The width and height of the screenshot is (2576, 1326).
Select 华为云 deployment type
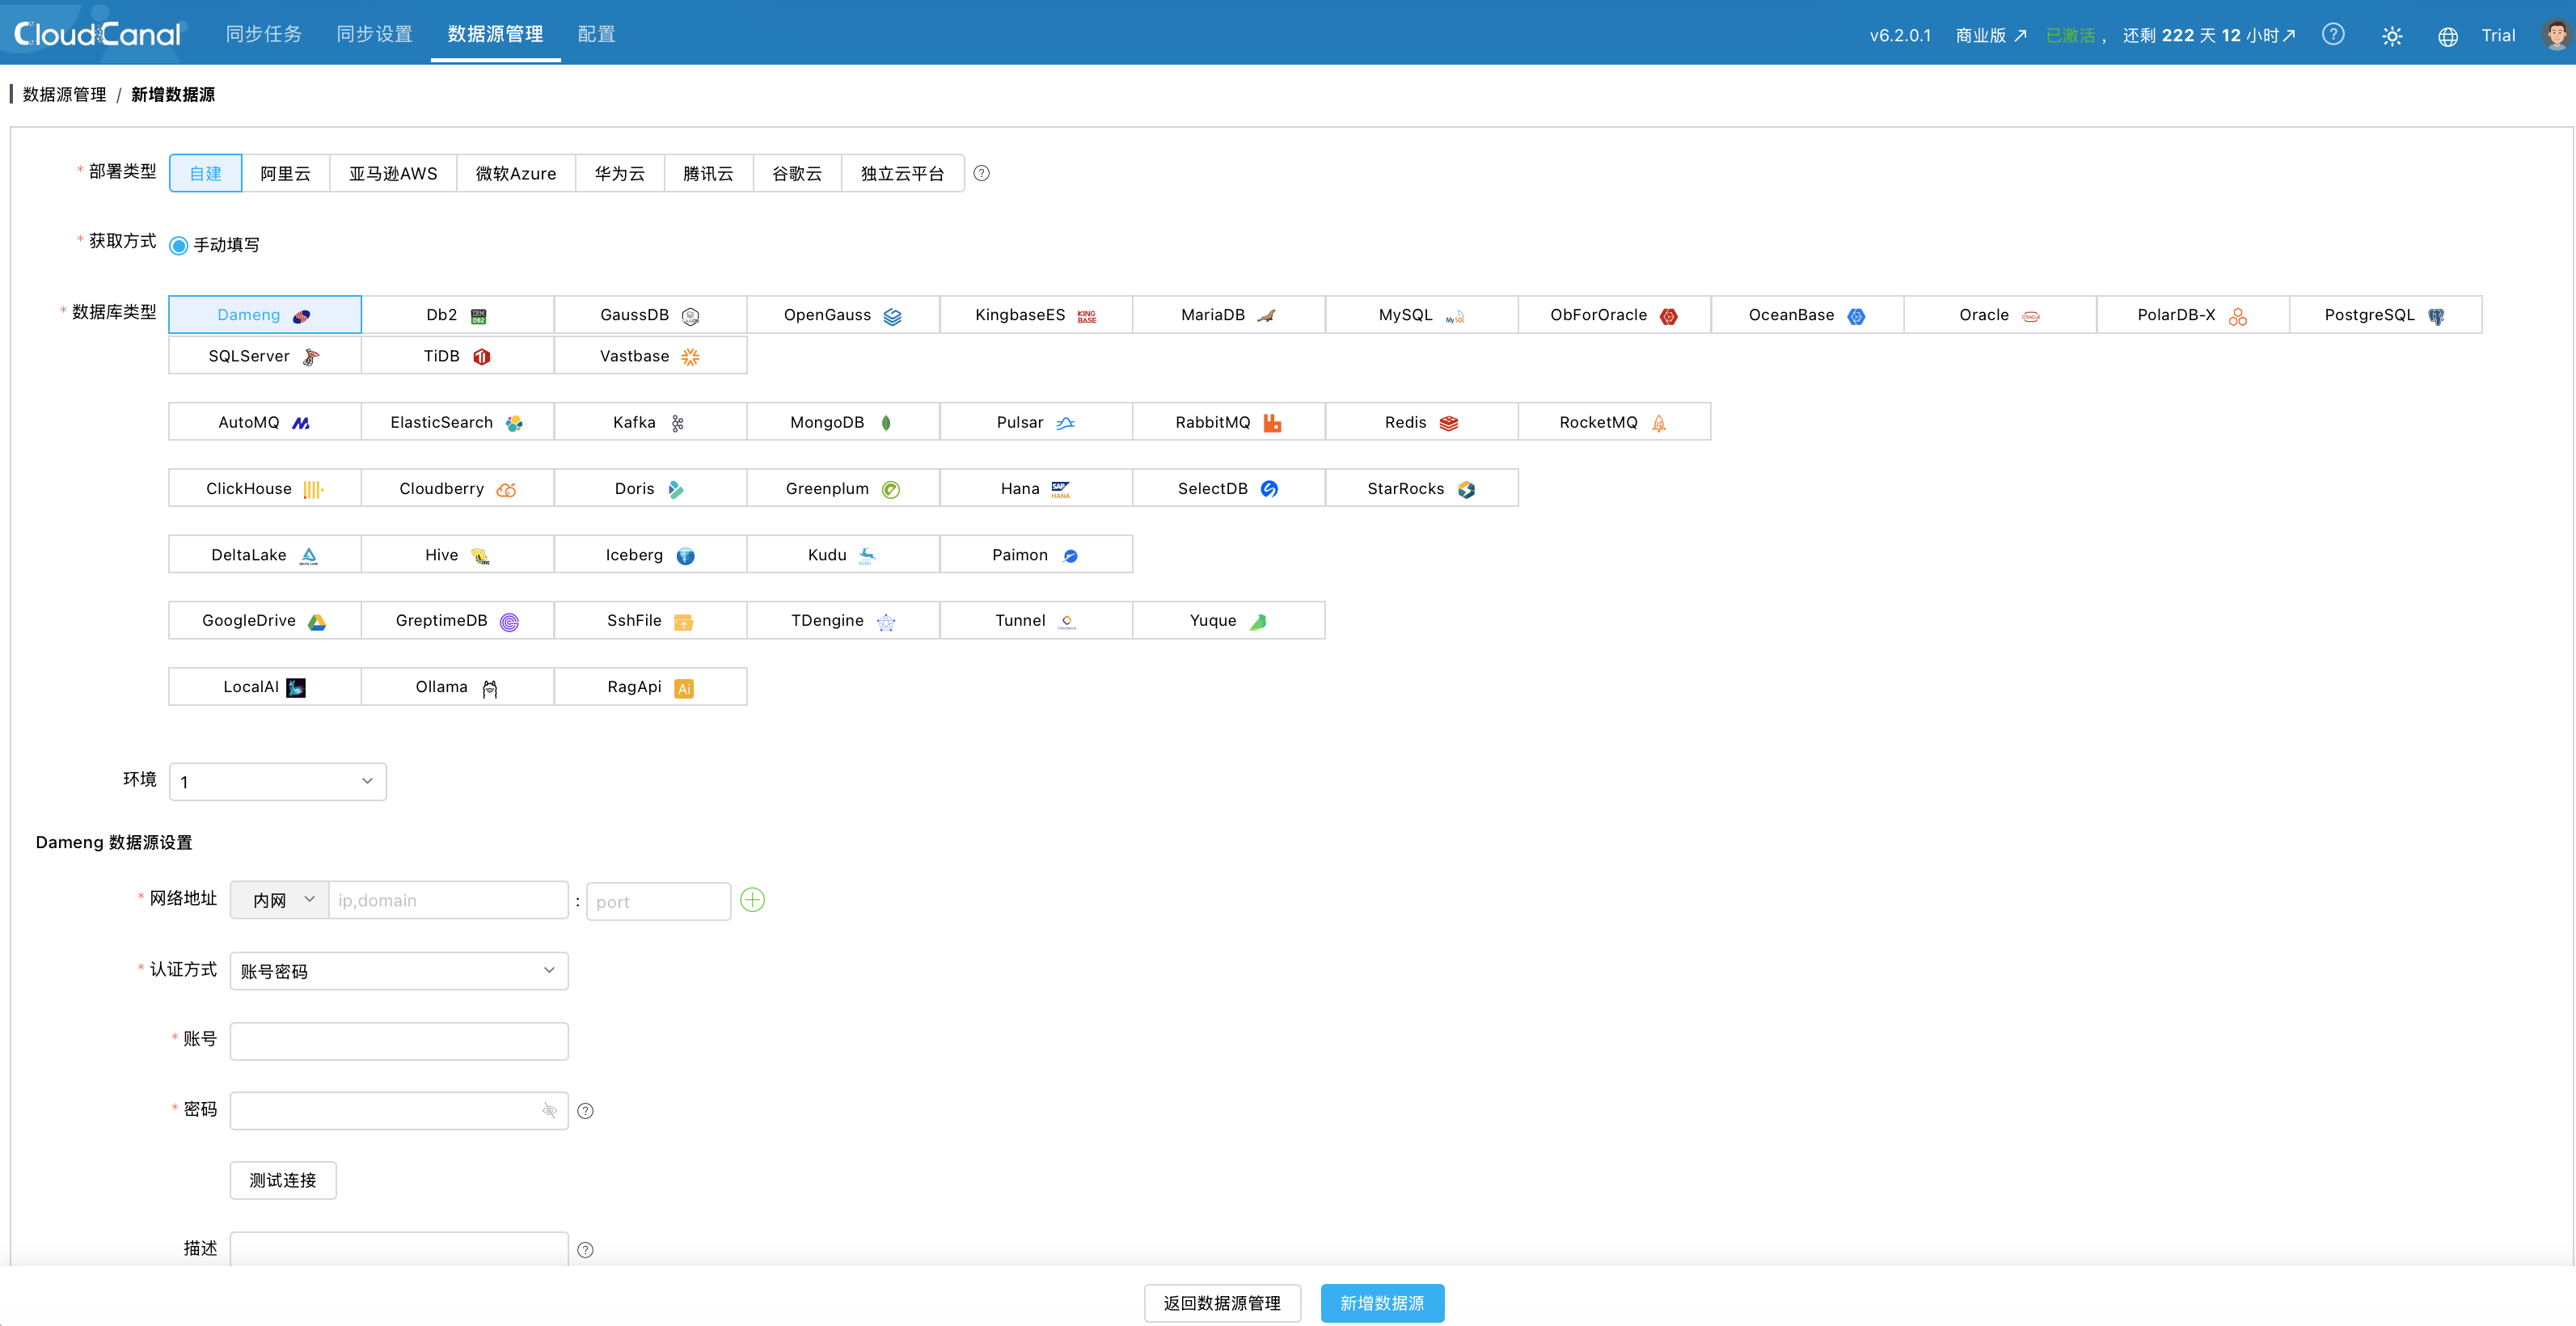coord(619,173)
